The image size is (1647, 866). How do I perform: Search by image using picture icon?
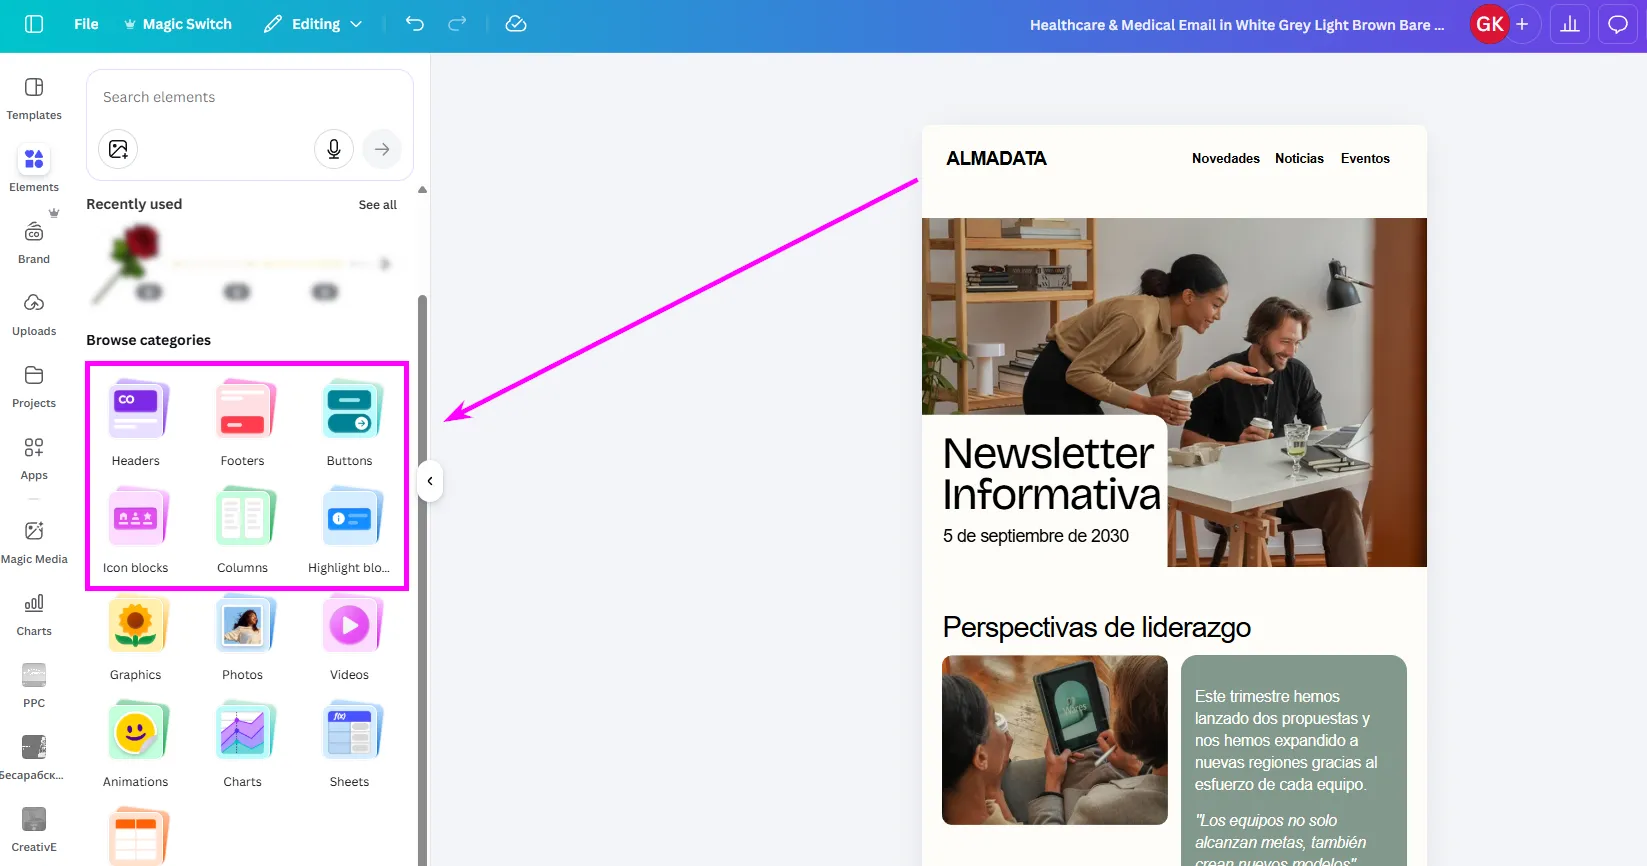point(118,149)
